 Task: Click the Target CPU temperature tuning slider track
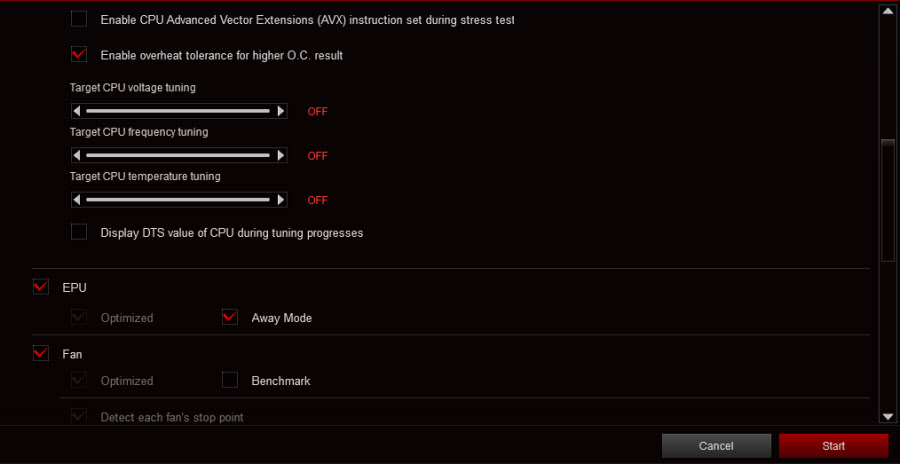178,200
